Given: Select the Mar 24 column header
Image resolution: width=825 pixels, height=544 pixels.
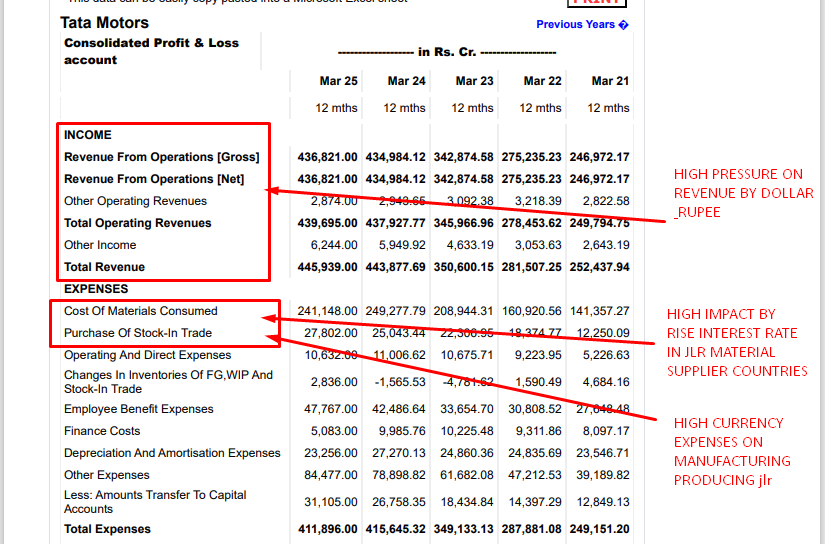Looking at the screenshot, I should point(406,81).
